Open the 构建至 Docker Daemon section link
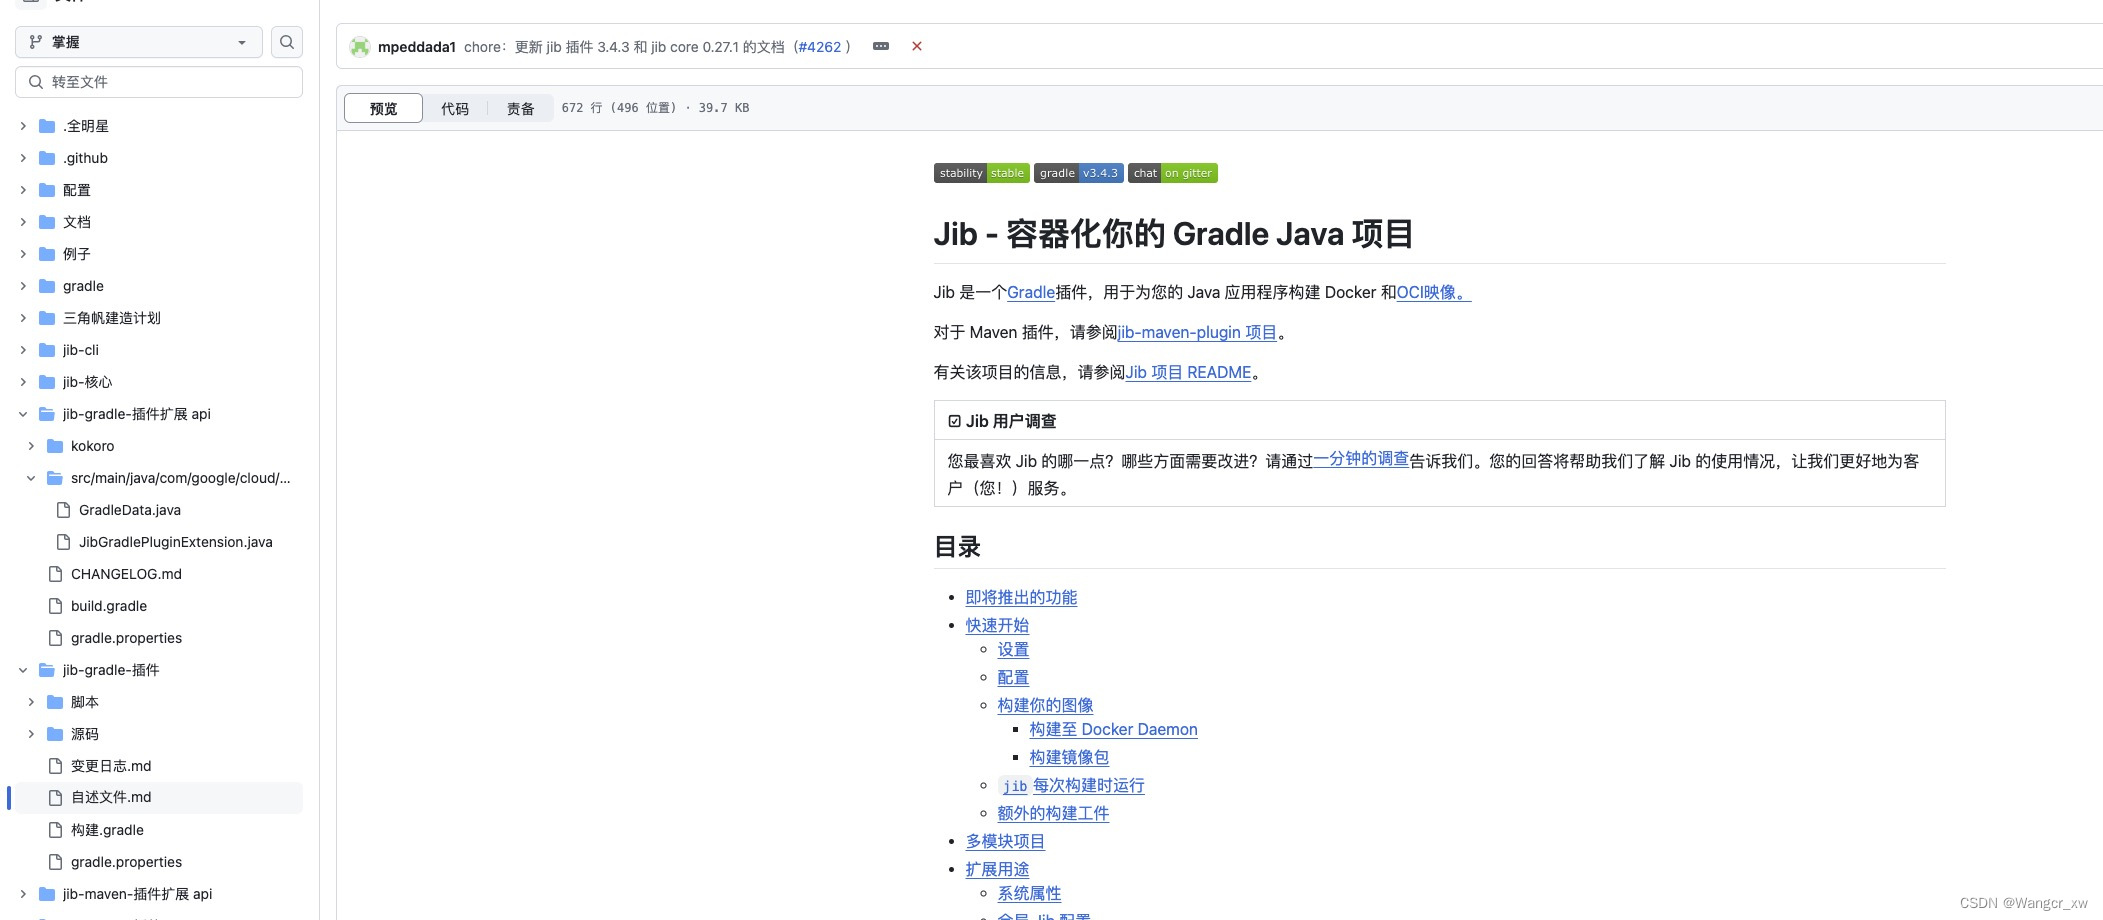Screen dimensions: 2103x920 1113,729
